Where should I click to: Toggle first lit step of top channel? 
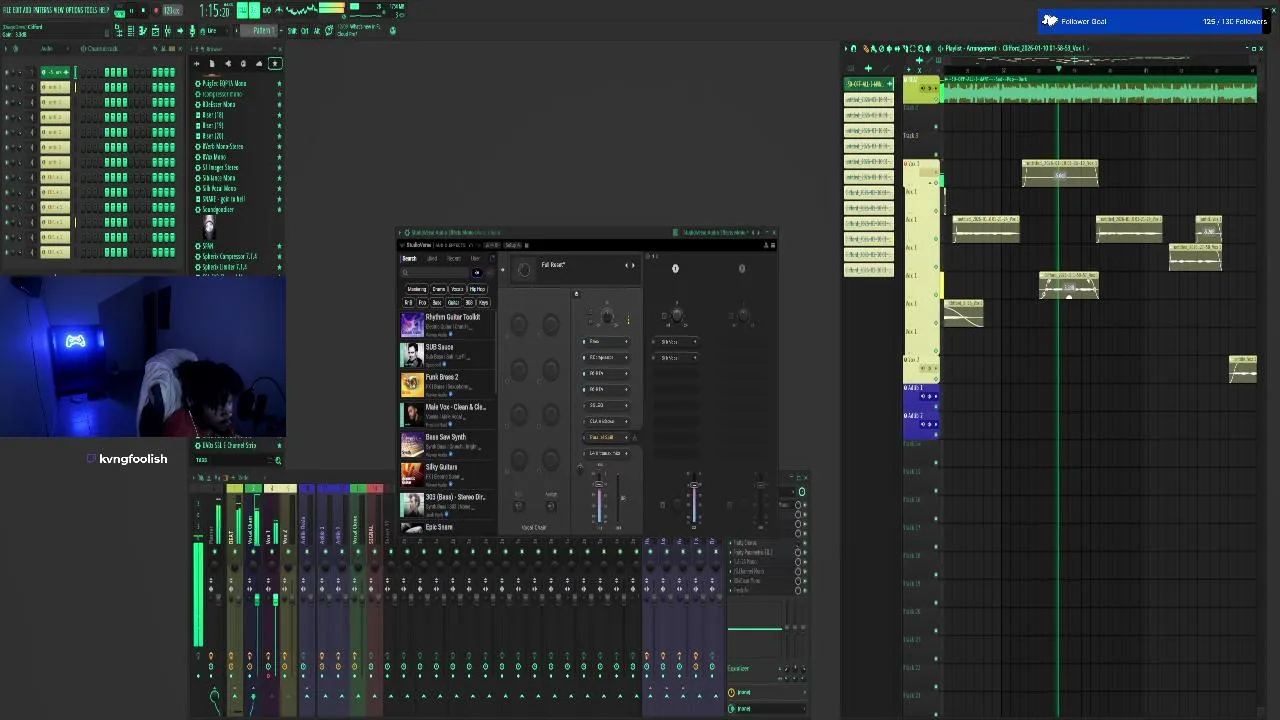coord(108,72)
